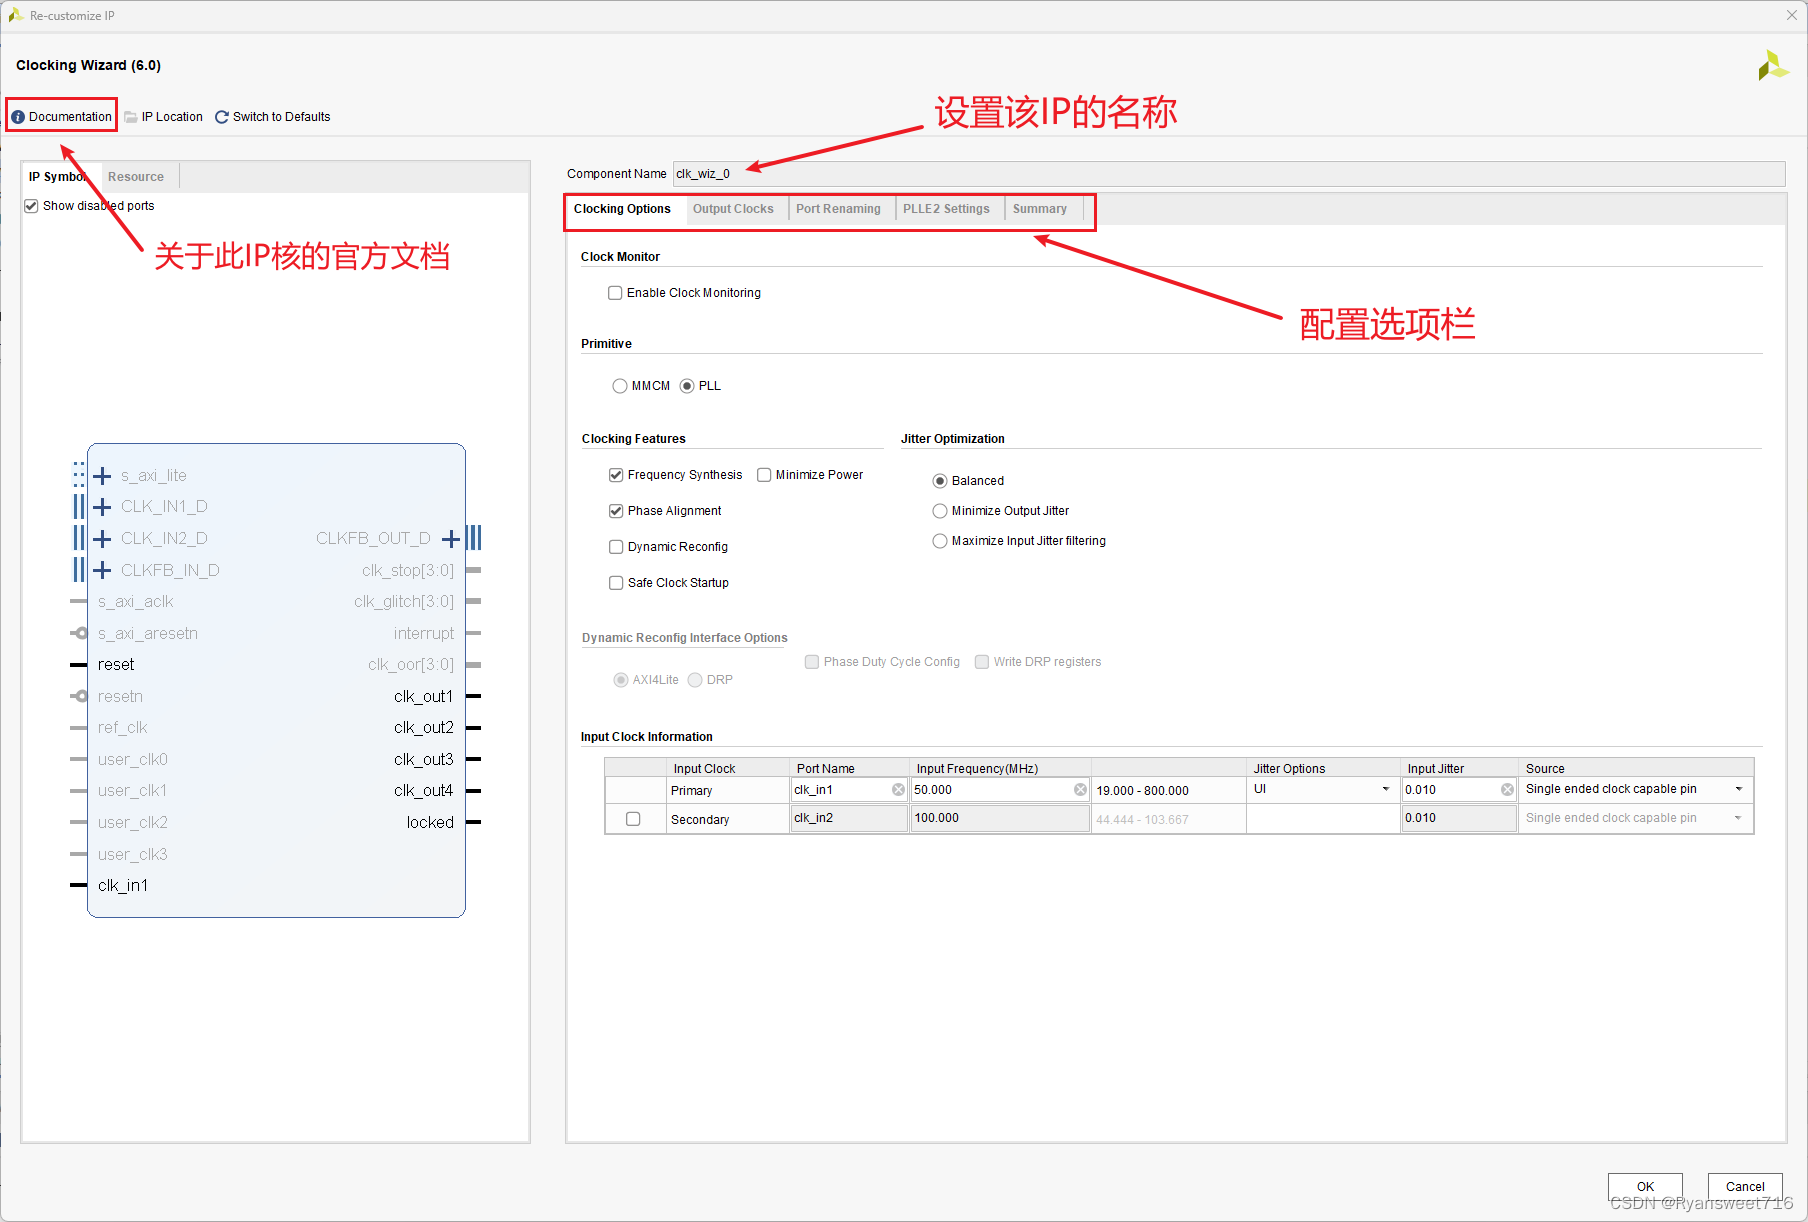The image size is (1808, 1222).
Task: Select Balanced jitter optimization
Action: (940, 481)
